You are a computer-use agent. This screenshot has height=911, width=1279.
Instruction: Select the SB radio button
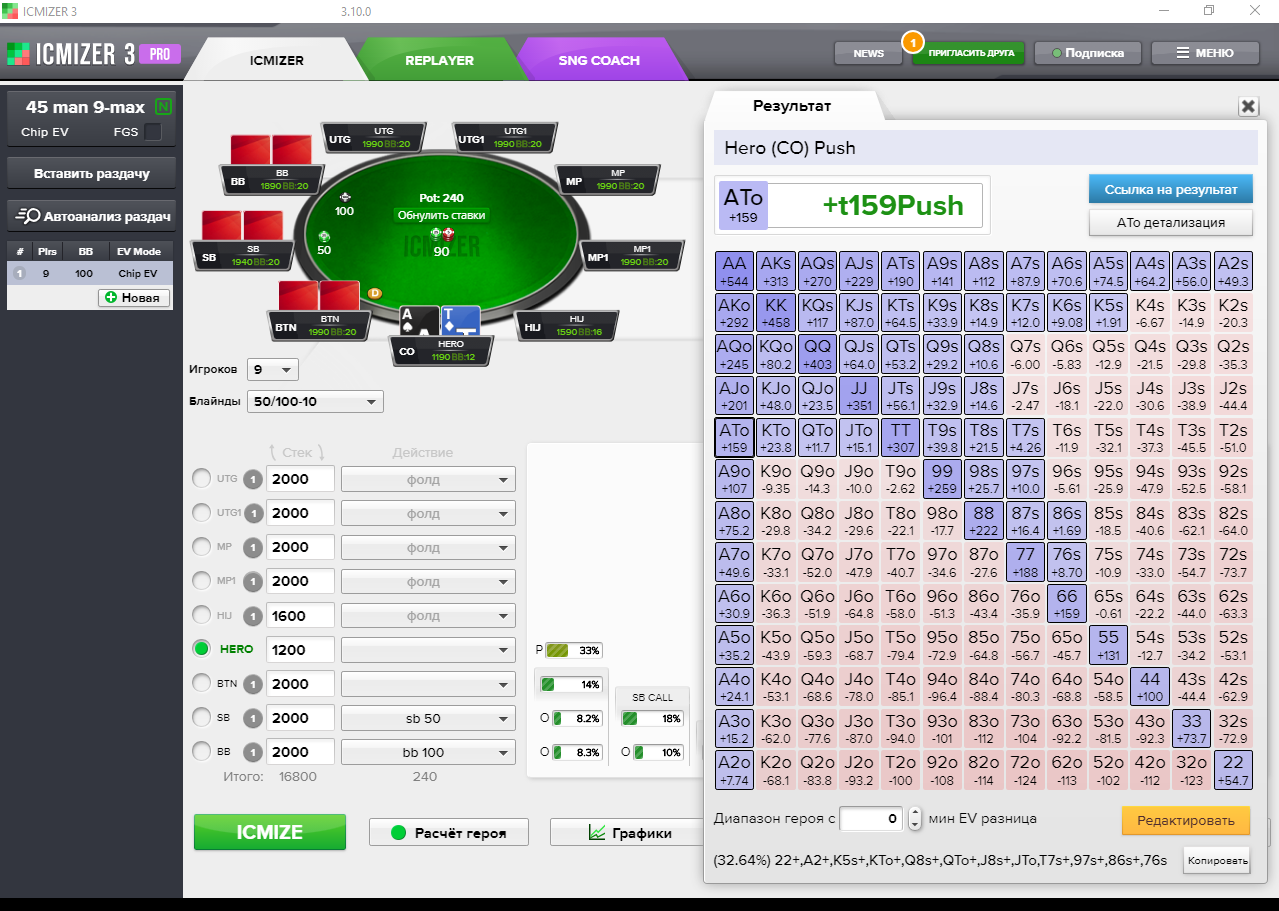201,717
